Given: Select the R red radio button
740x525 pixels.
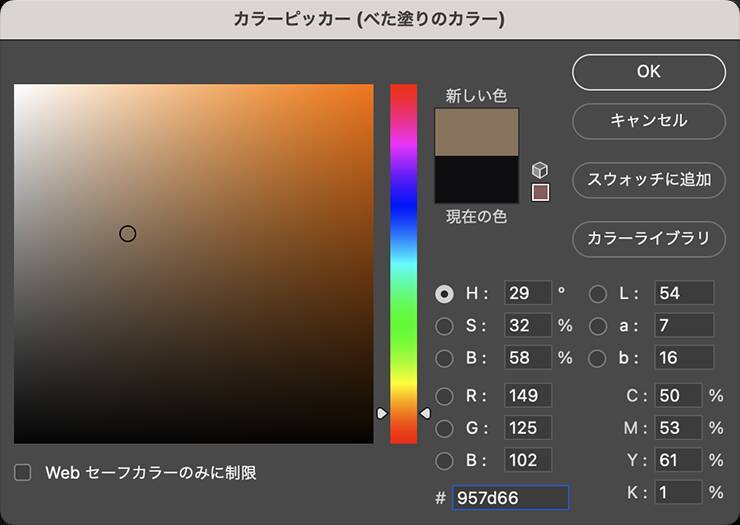Looking at the screenshot, I should [x=445, y=396].
